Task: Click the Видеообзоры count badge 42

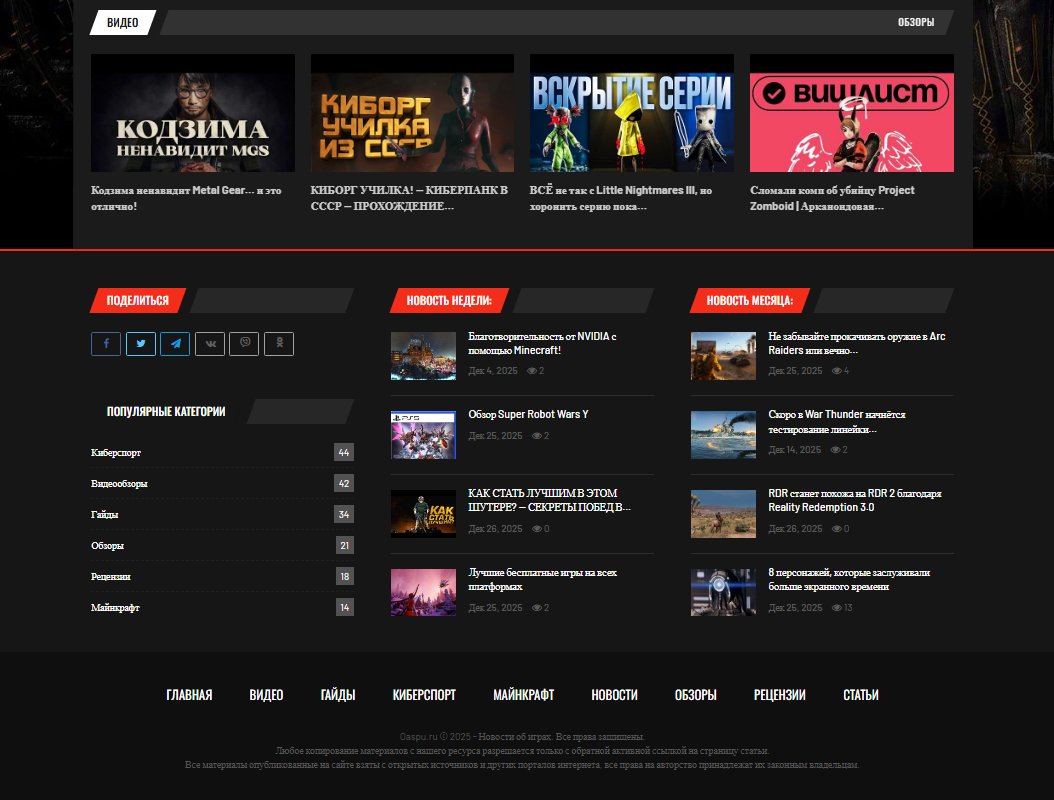Action: pos(344,484)
